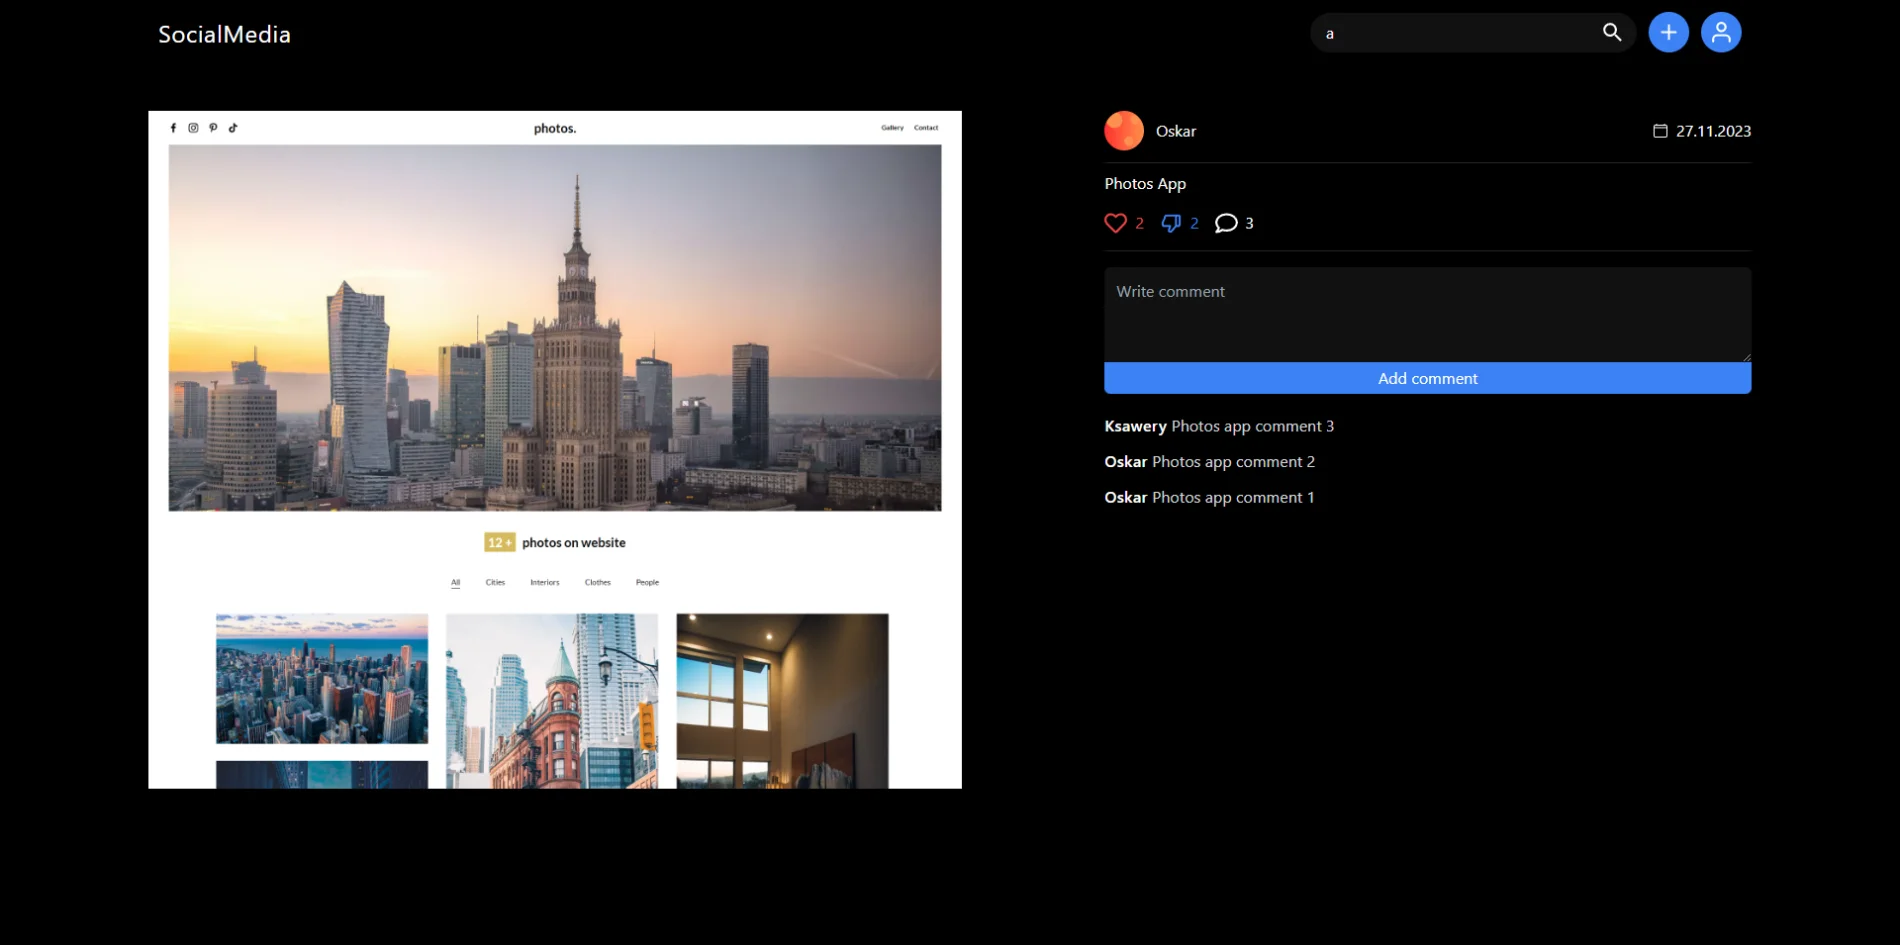Click the search magnifier icon

1612,32
